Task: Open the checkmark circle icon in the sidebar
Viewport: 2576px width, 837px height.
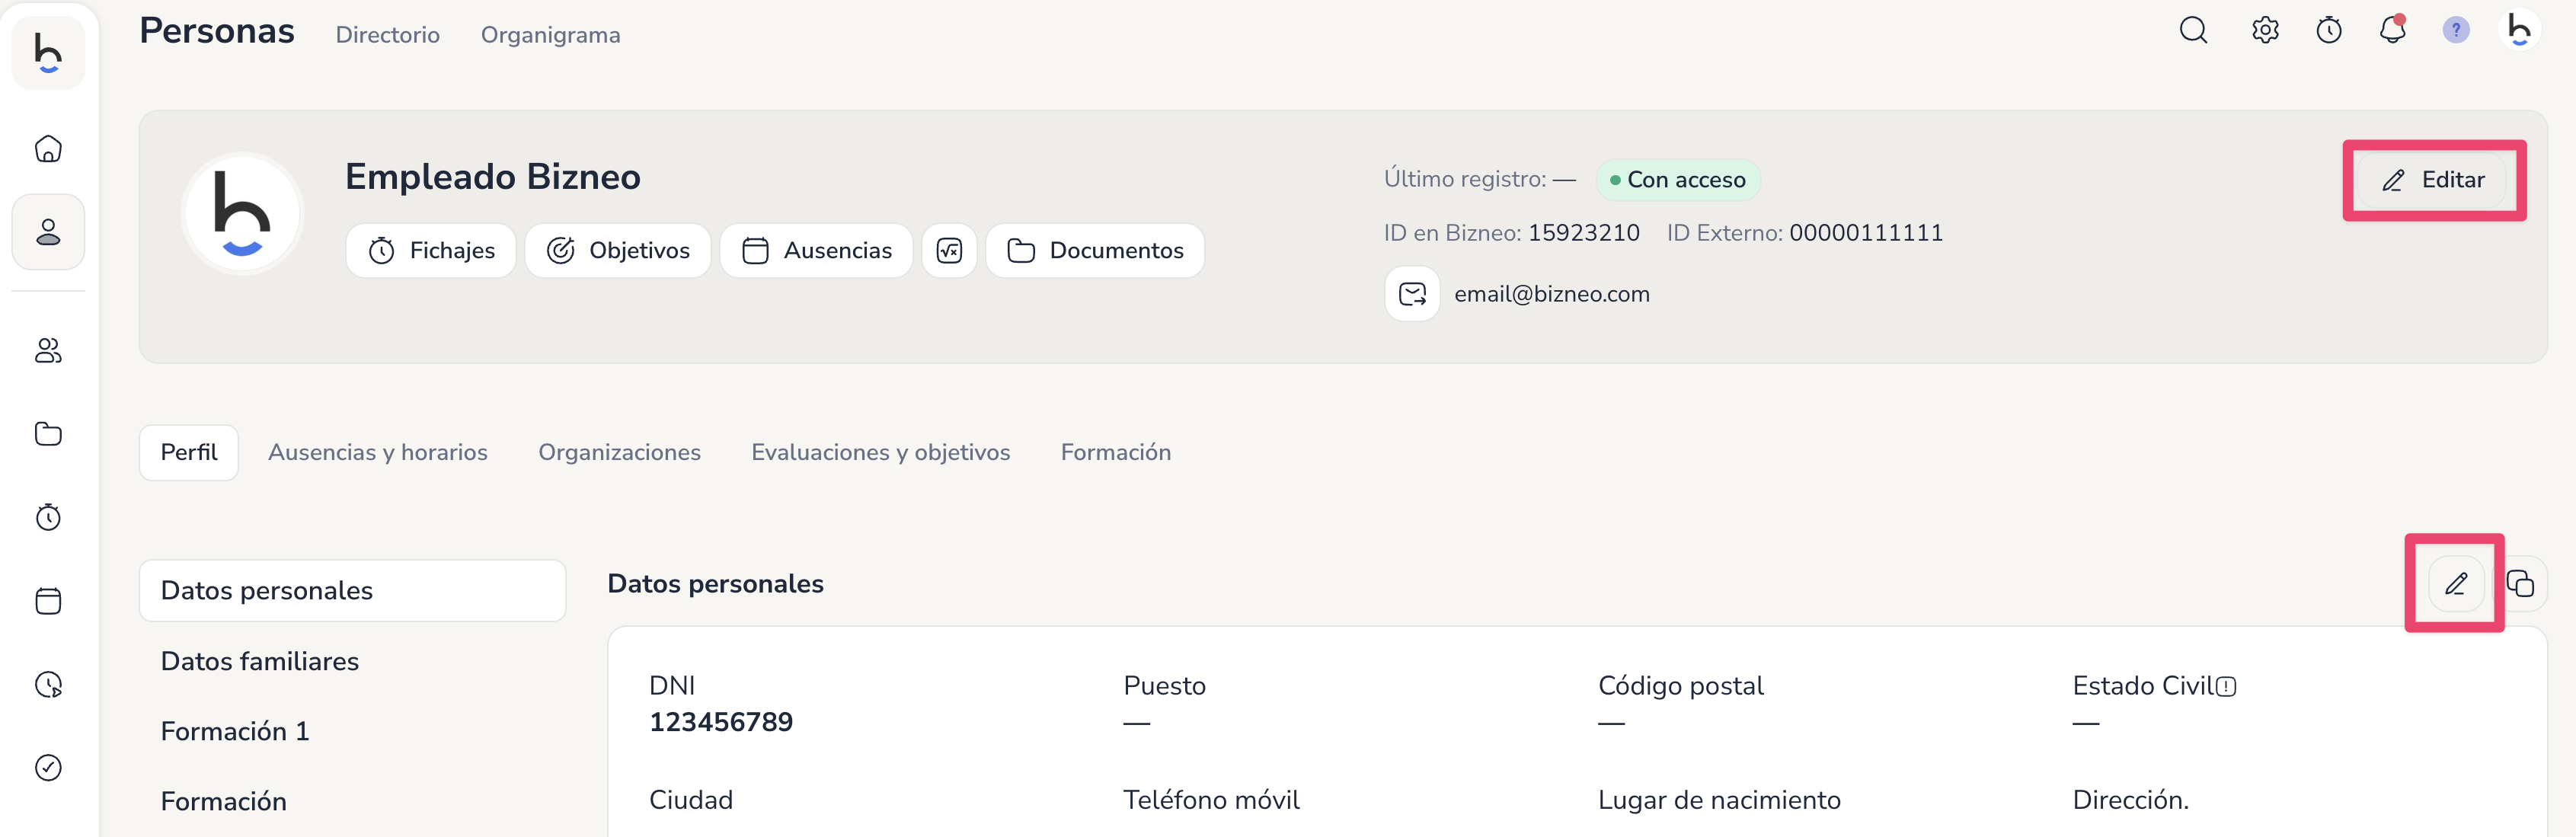Action: click(48, 767)
